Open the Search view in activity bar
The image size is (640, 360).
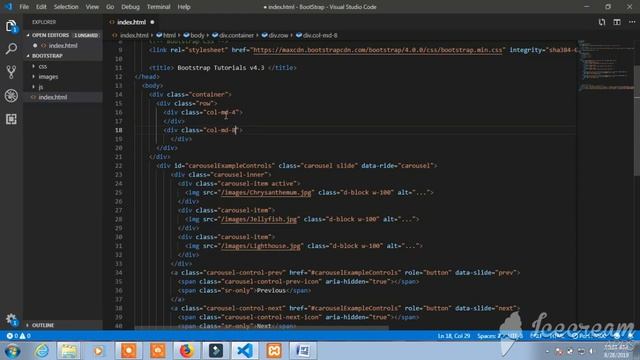tap(11, 49)
